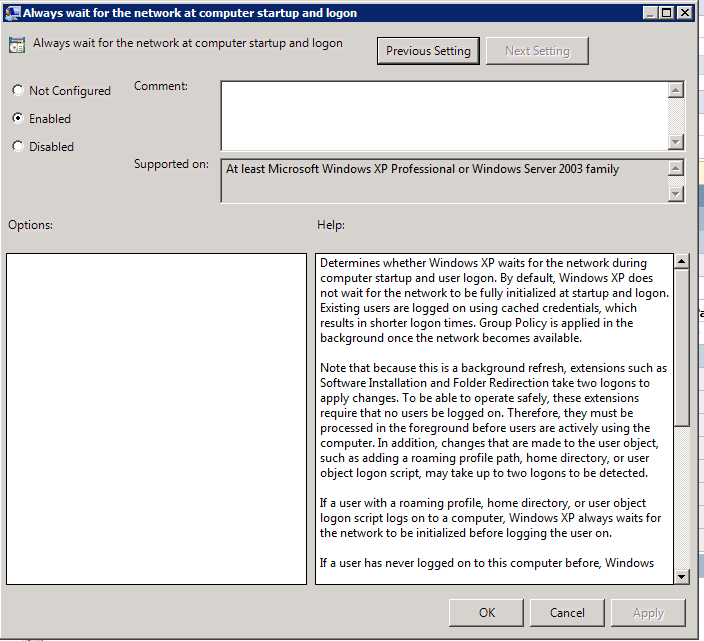Set the policy to Disabled
Screen dimensions: 704x641
[18, 147]
